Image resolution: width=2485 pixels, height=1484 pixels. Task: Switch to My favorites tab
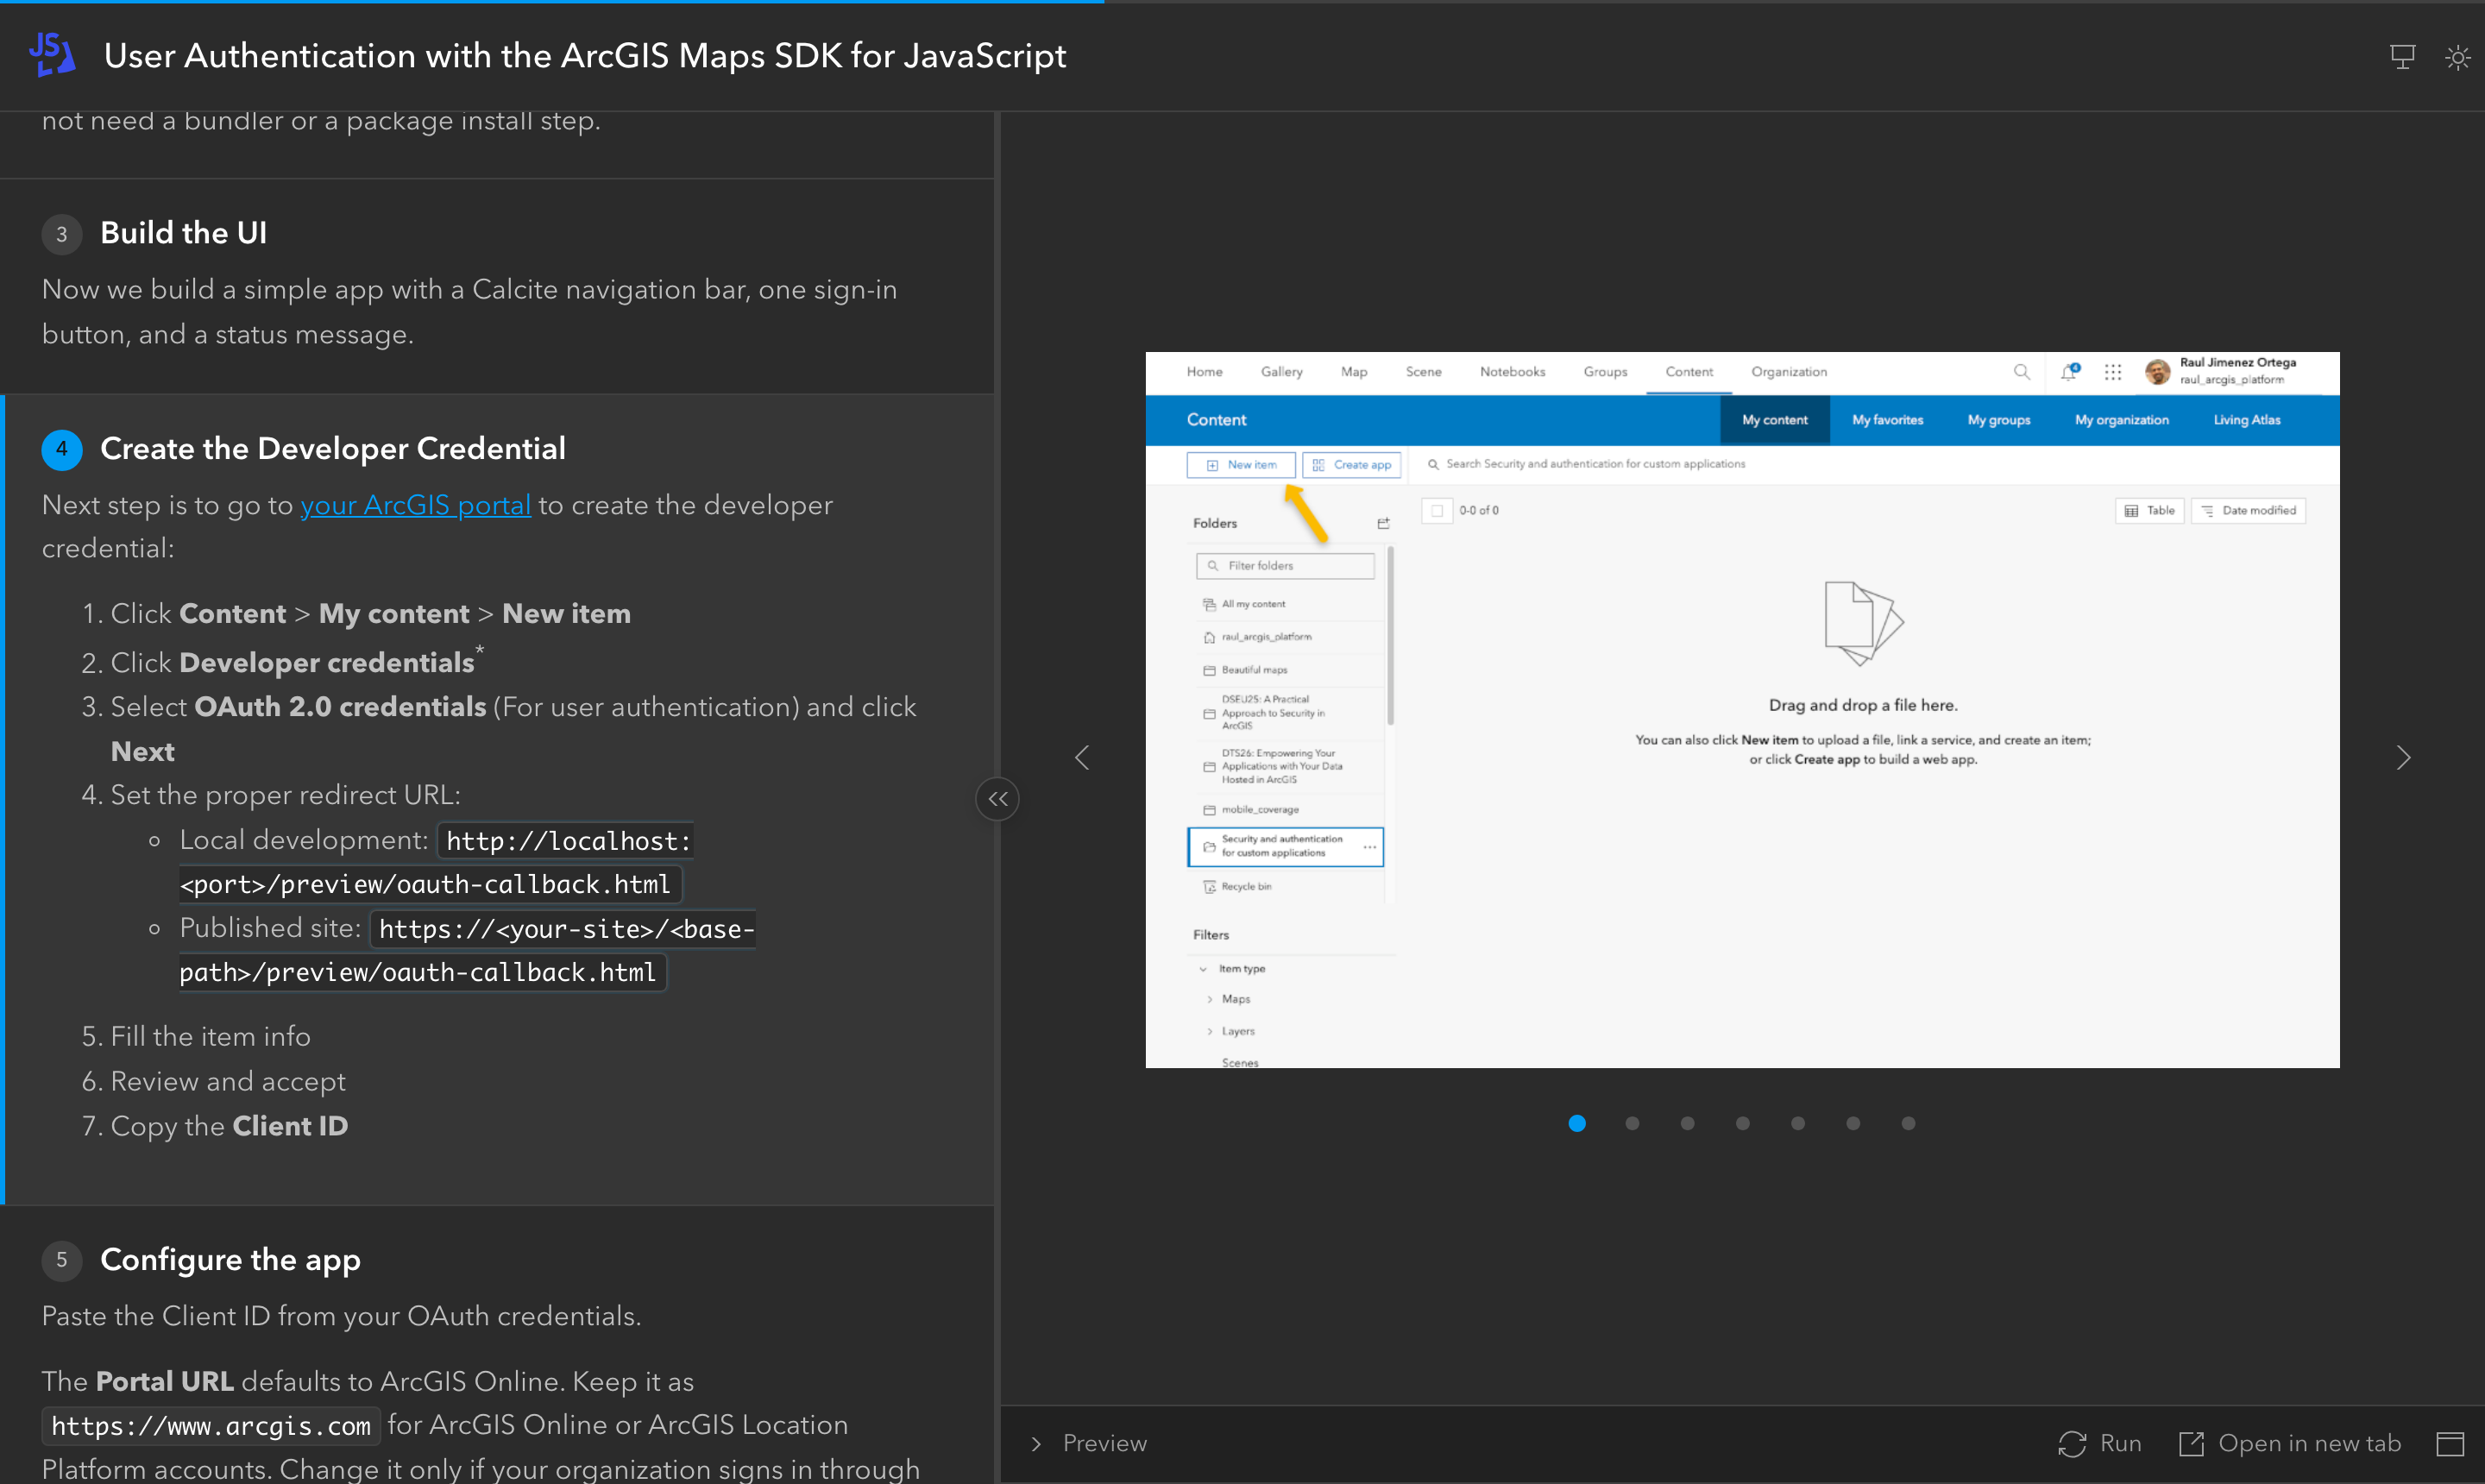(1887, 420)
